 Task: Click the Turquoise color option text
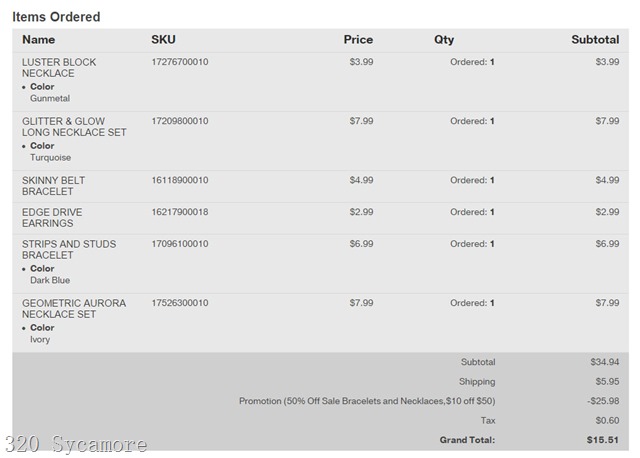pyautogui.click(x=51, y=158)
